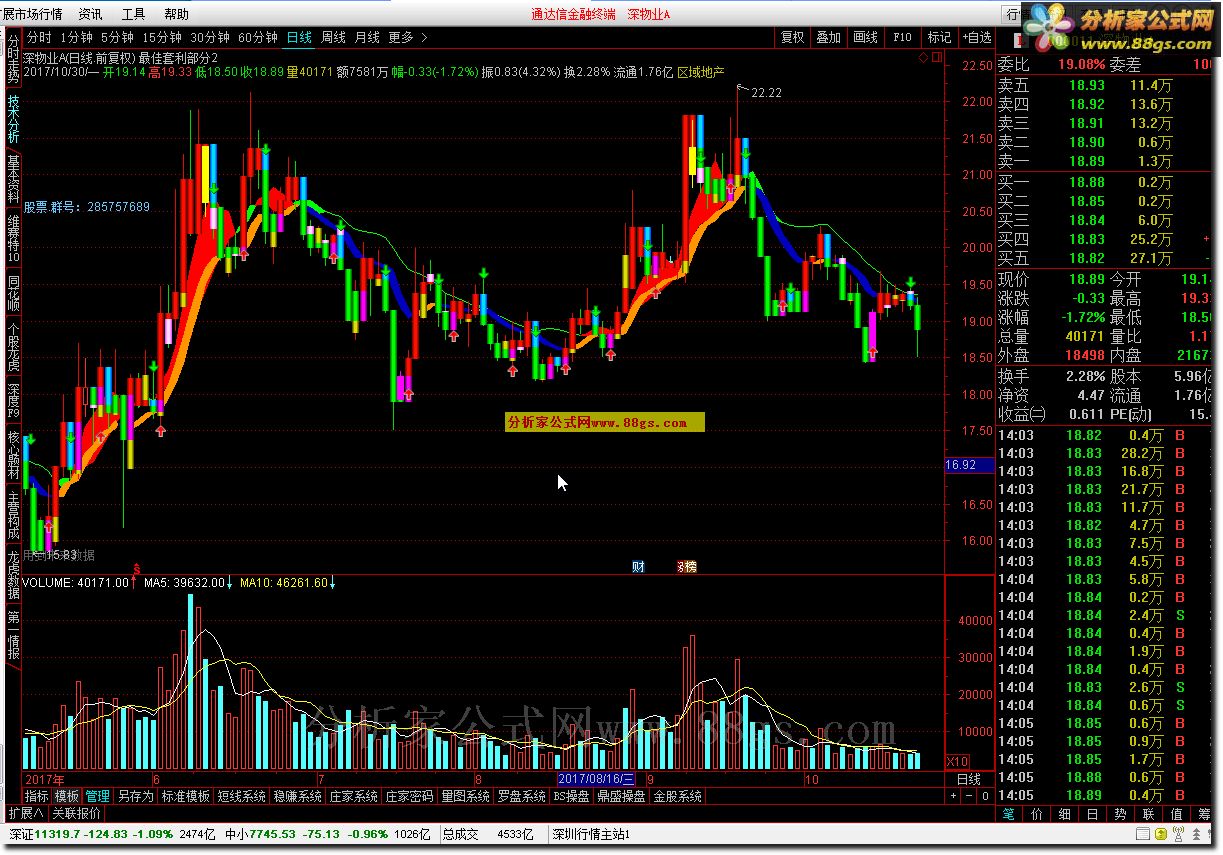Choose the 鼎盛操盘 template
Screen dimensions: 1223x855
point(621,797)
